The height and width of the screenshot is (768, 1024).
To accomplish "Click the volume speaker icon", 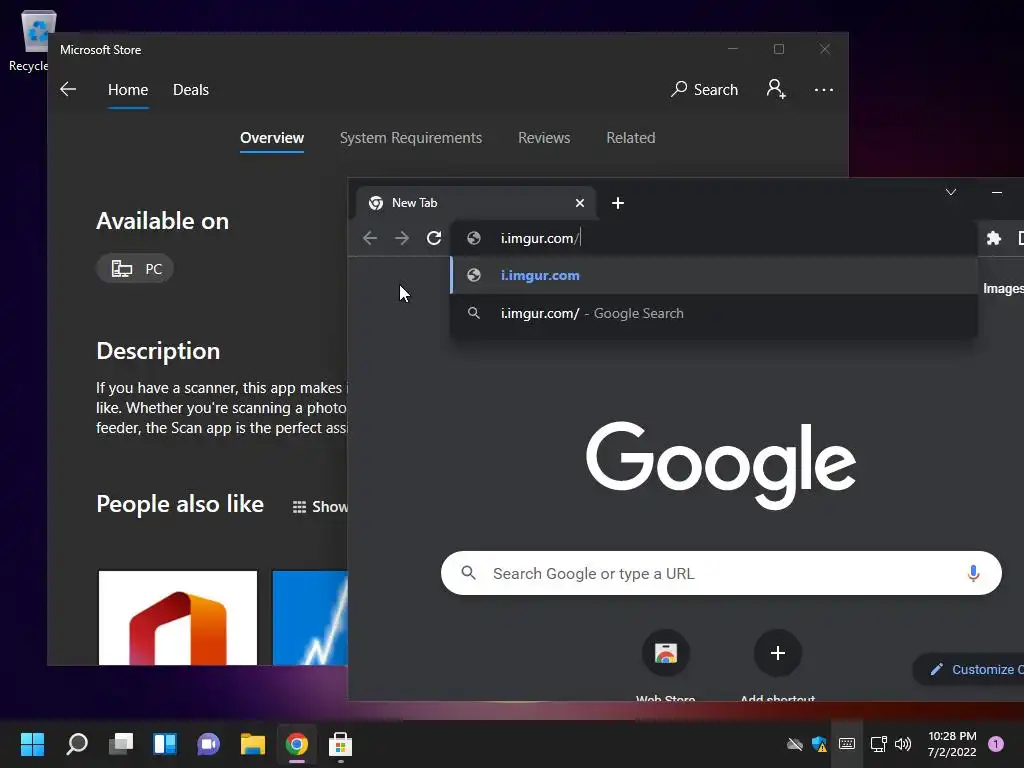I will (903, 744).
